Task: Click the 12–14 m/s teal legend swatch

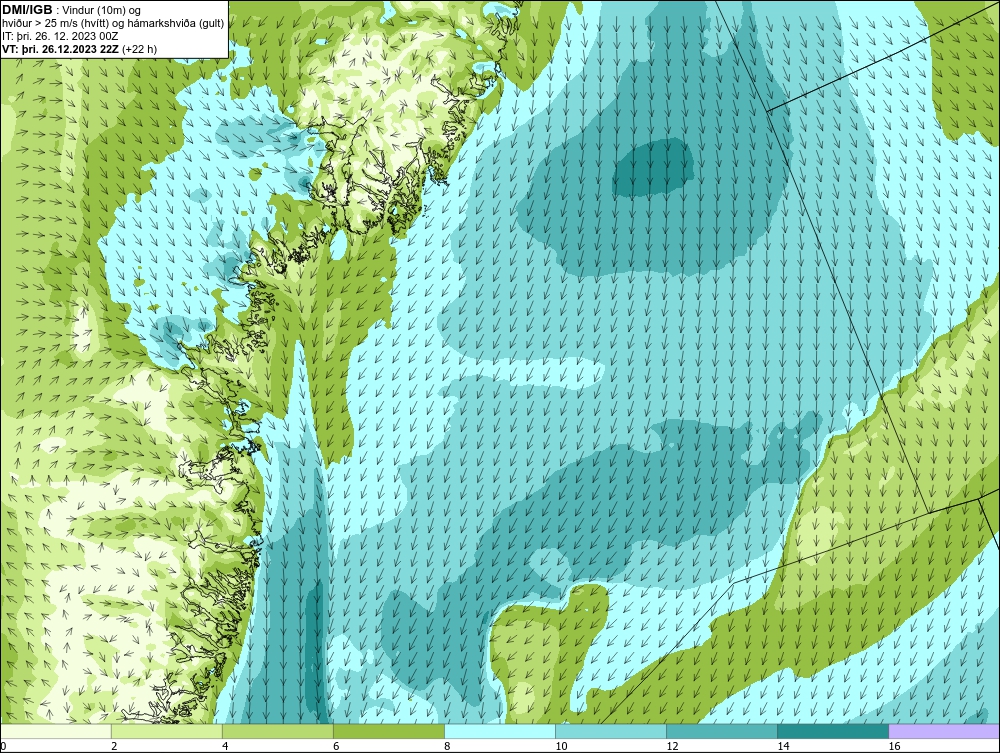Action: (x=722, y=731)
